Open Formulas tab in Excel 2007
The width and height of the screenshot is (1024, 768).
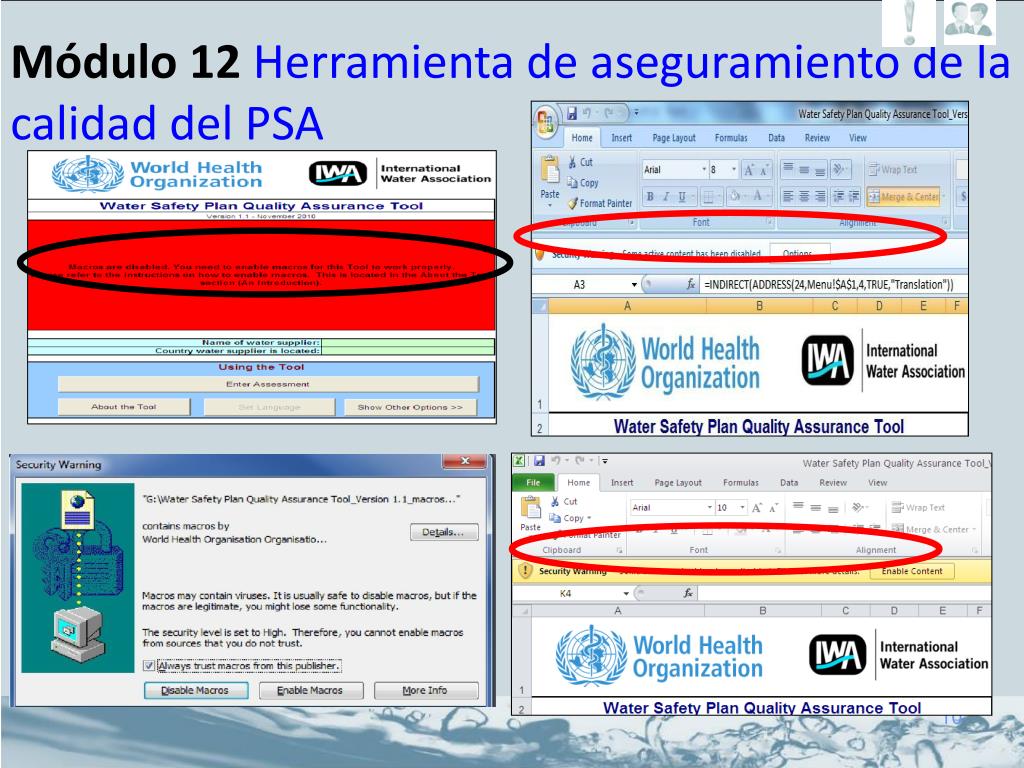(731, 138)
